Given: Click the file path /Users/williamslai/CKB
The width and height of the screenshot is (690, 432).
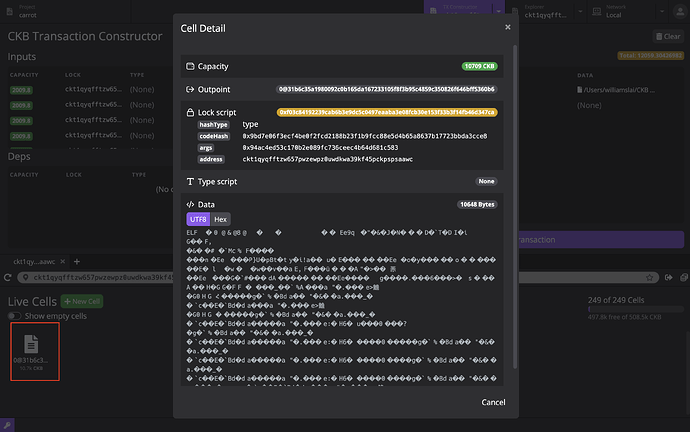Looking at the screenshot, I should point(616,90).
